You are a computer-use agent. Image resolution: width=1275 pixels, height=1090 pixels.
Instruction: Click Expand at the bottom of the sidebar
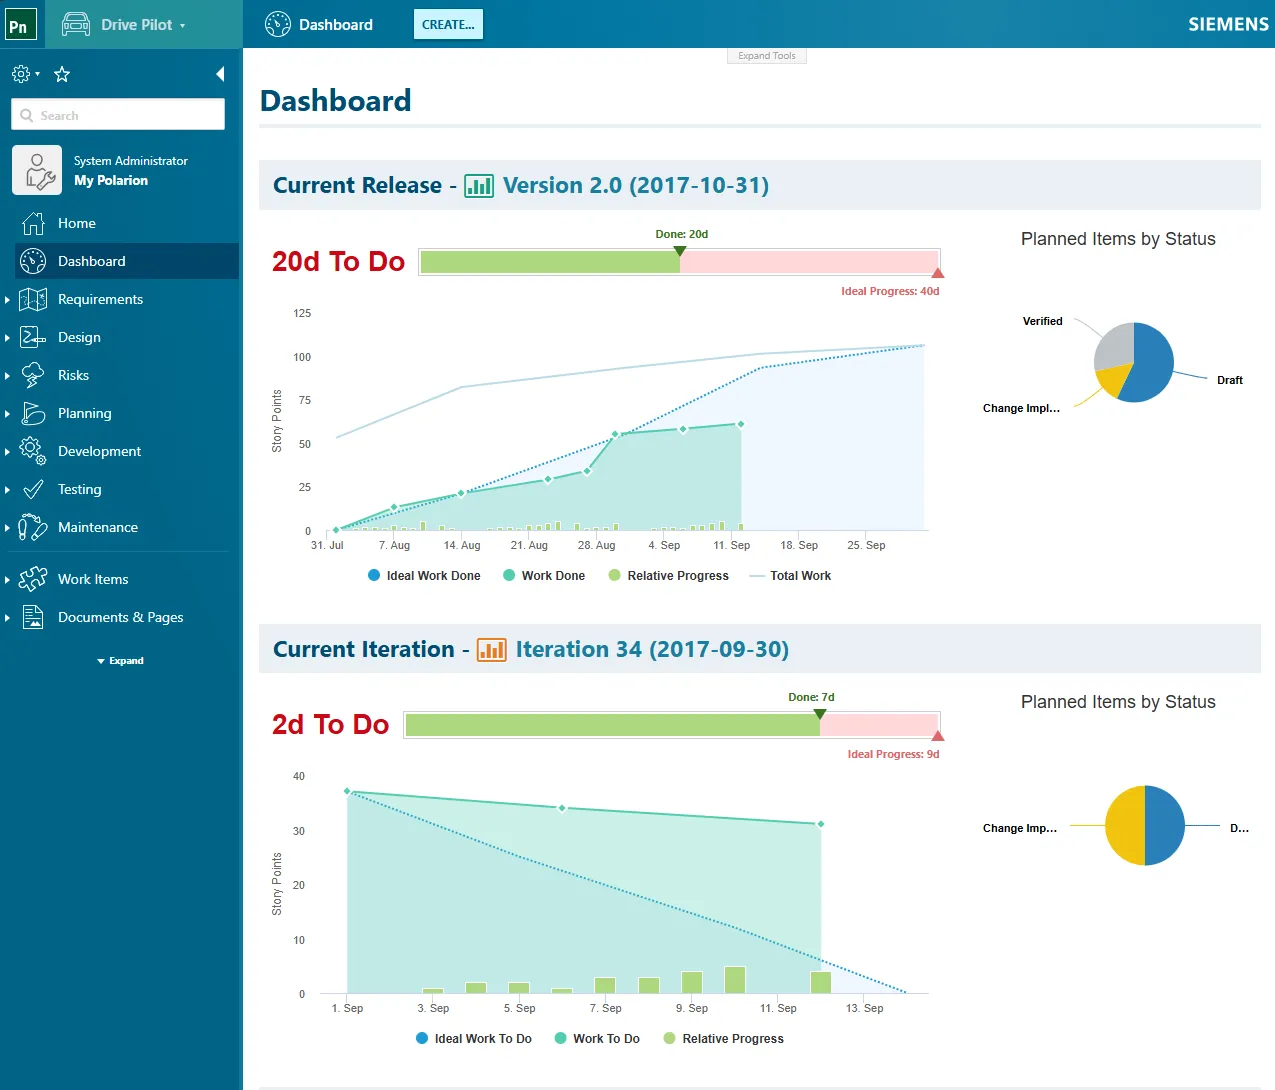tap(120, 660)
